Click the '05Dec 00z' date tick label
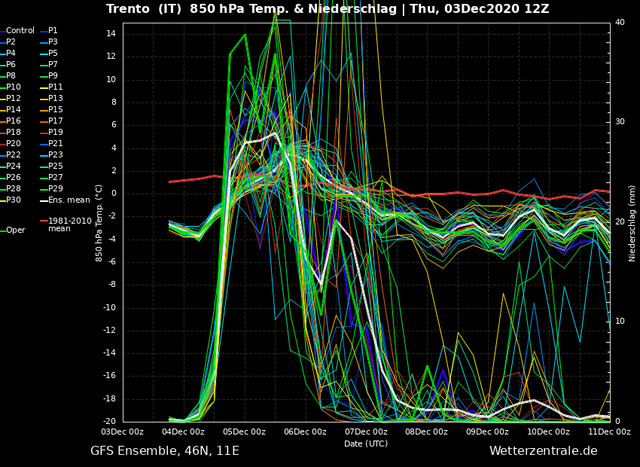 [x=245, y=432]
